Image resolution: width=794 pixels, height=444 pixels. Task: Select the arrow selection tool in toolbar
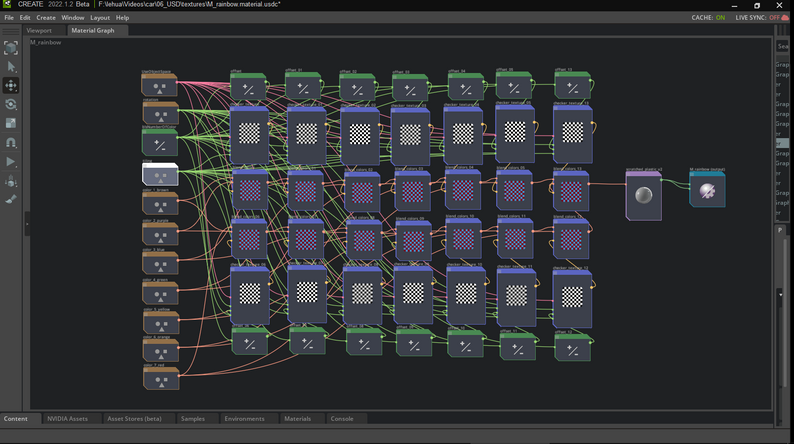point(11,66)
